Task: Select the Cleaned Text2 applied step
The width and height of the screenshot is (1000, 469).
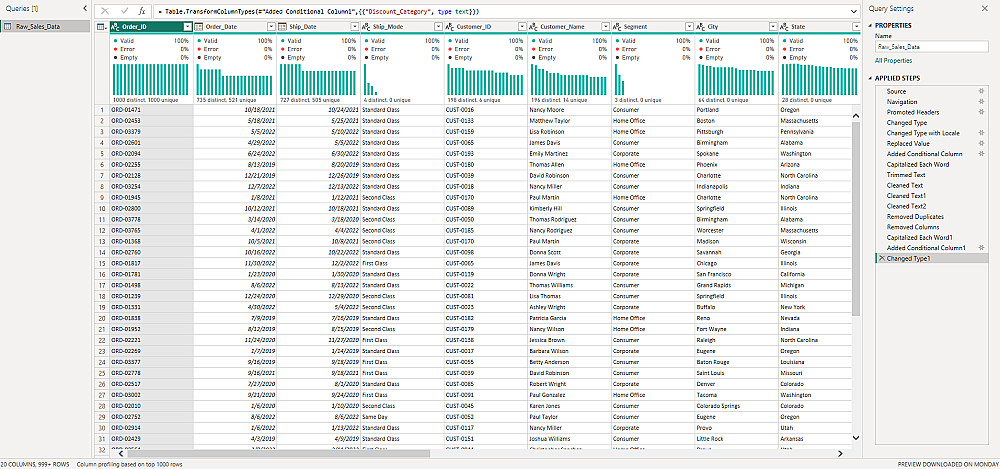Action: [x=908, y=206]
